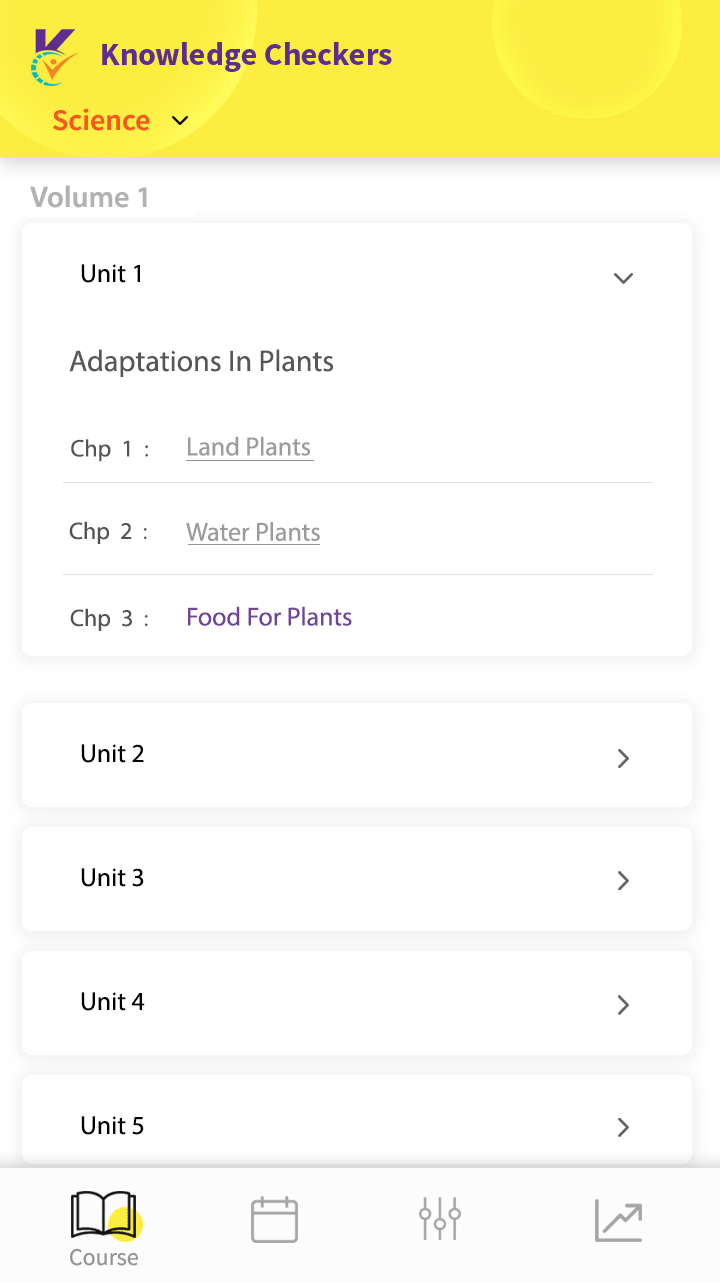The height and width of the screenshot is (1282, 720).
Task: Tap the Knowledge Checkers title text
Action: tap(246, 55)
